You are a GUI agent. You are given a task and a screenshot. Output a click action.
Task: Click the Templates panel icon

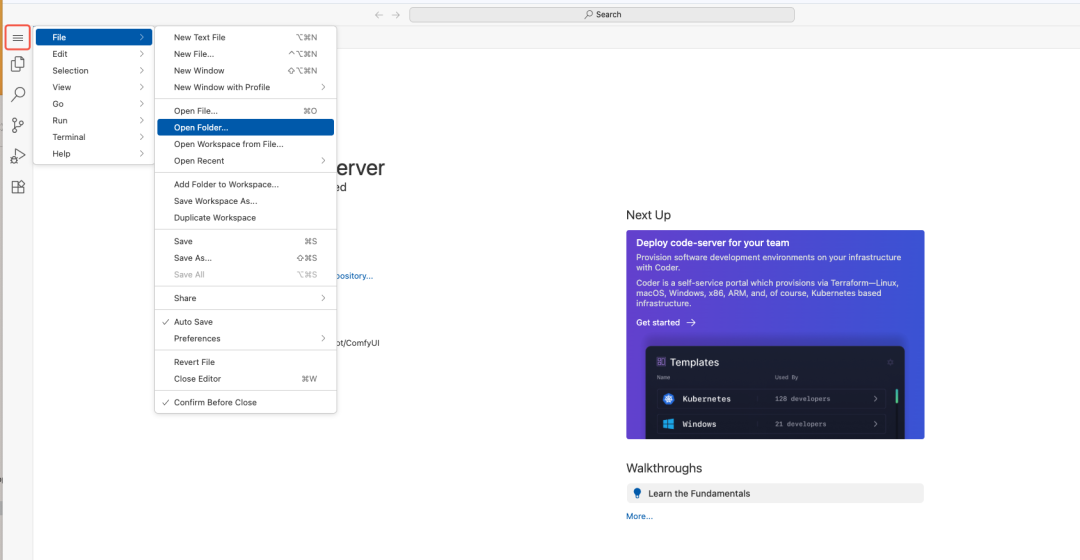[x=661, y=362]
